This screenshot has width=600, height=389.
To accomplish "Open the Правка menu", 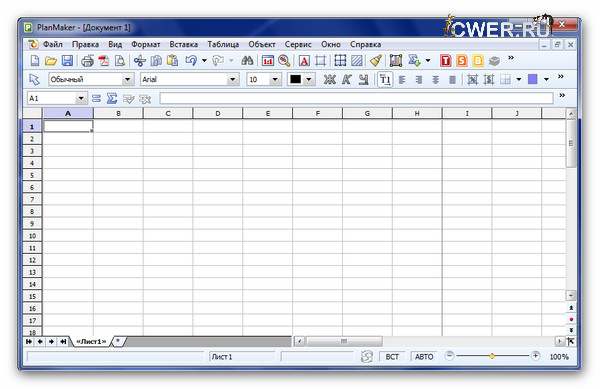I will (x=85, y=44).
